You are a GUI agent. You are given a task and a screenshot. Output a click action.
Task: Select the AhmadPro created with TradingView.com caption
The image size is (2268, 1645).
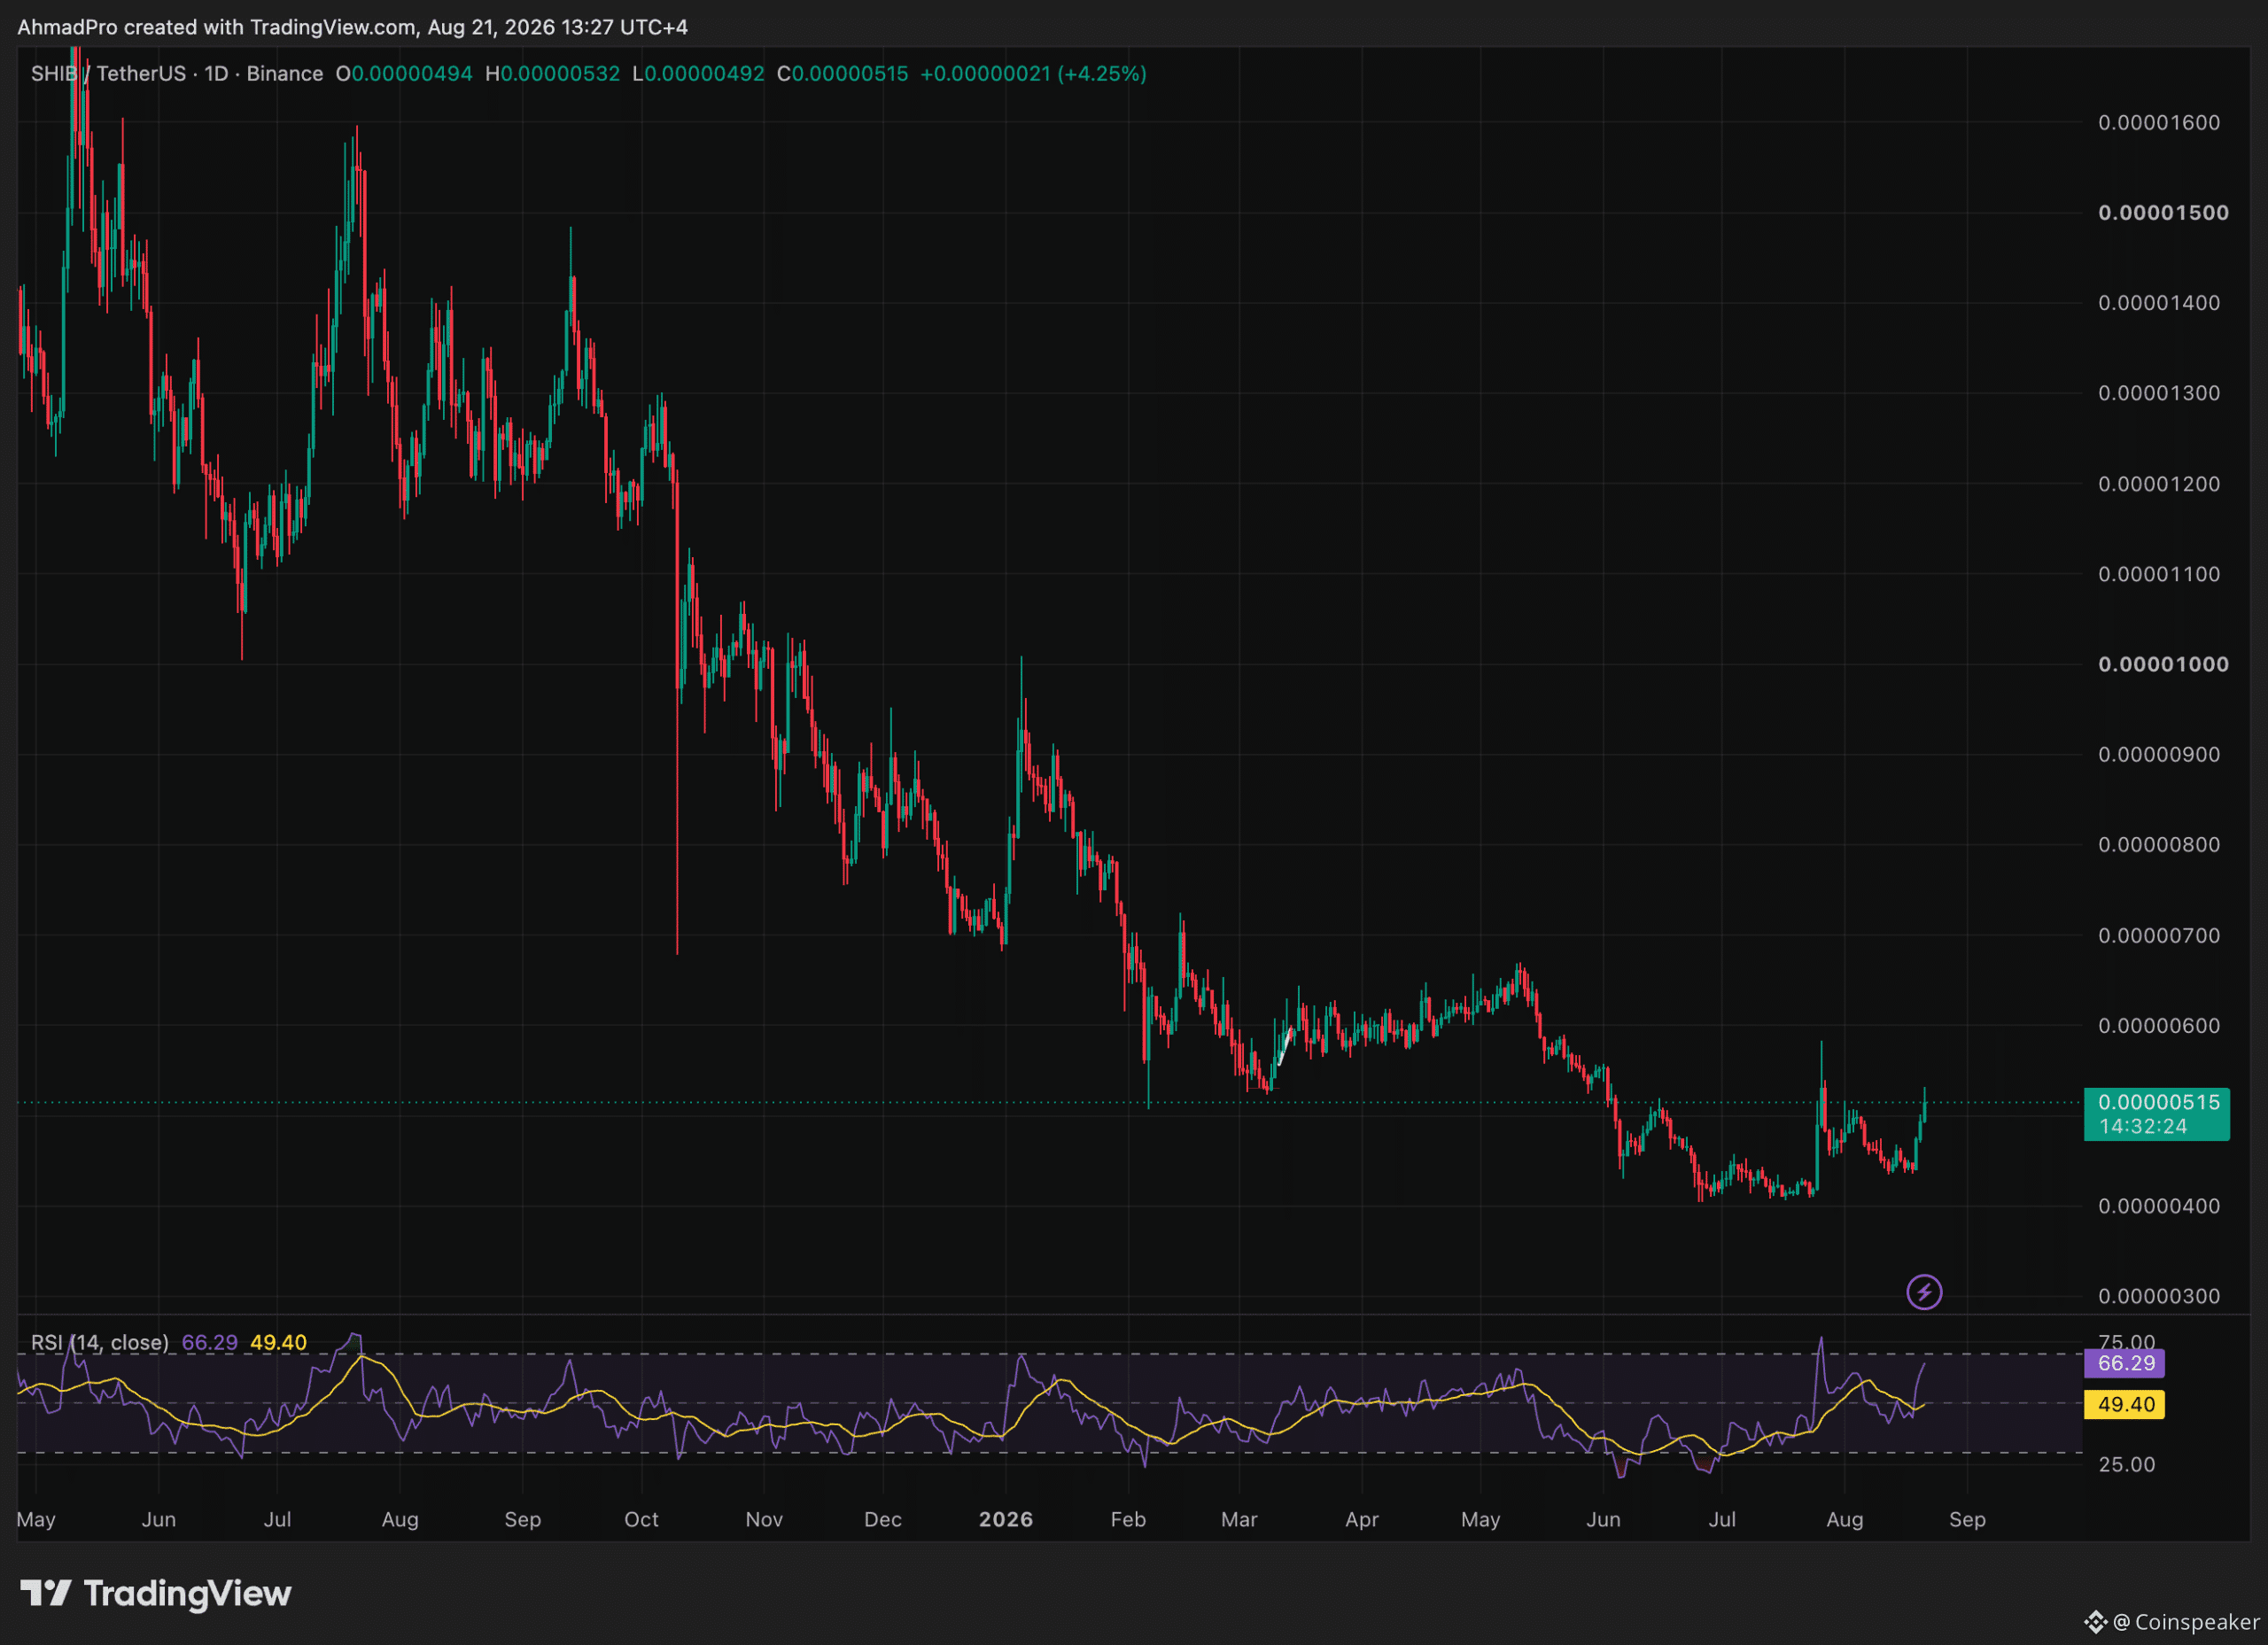coord(352,27)
